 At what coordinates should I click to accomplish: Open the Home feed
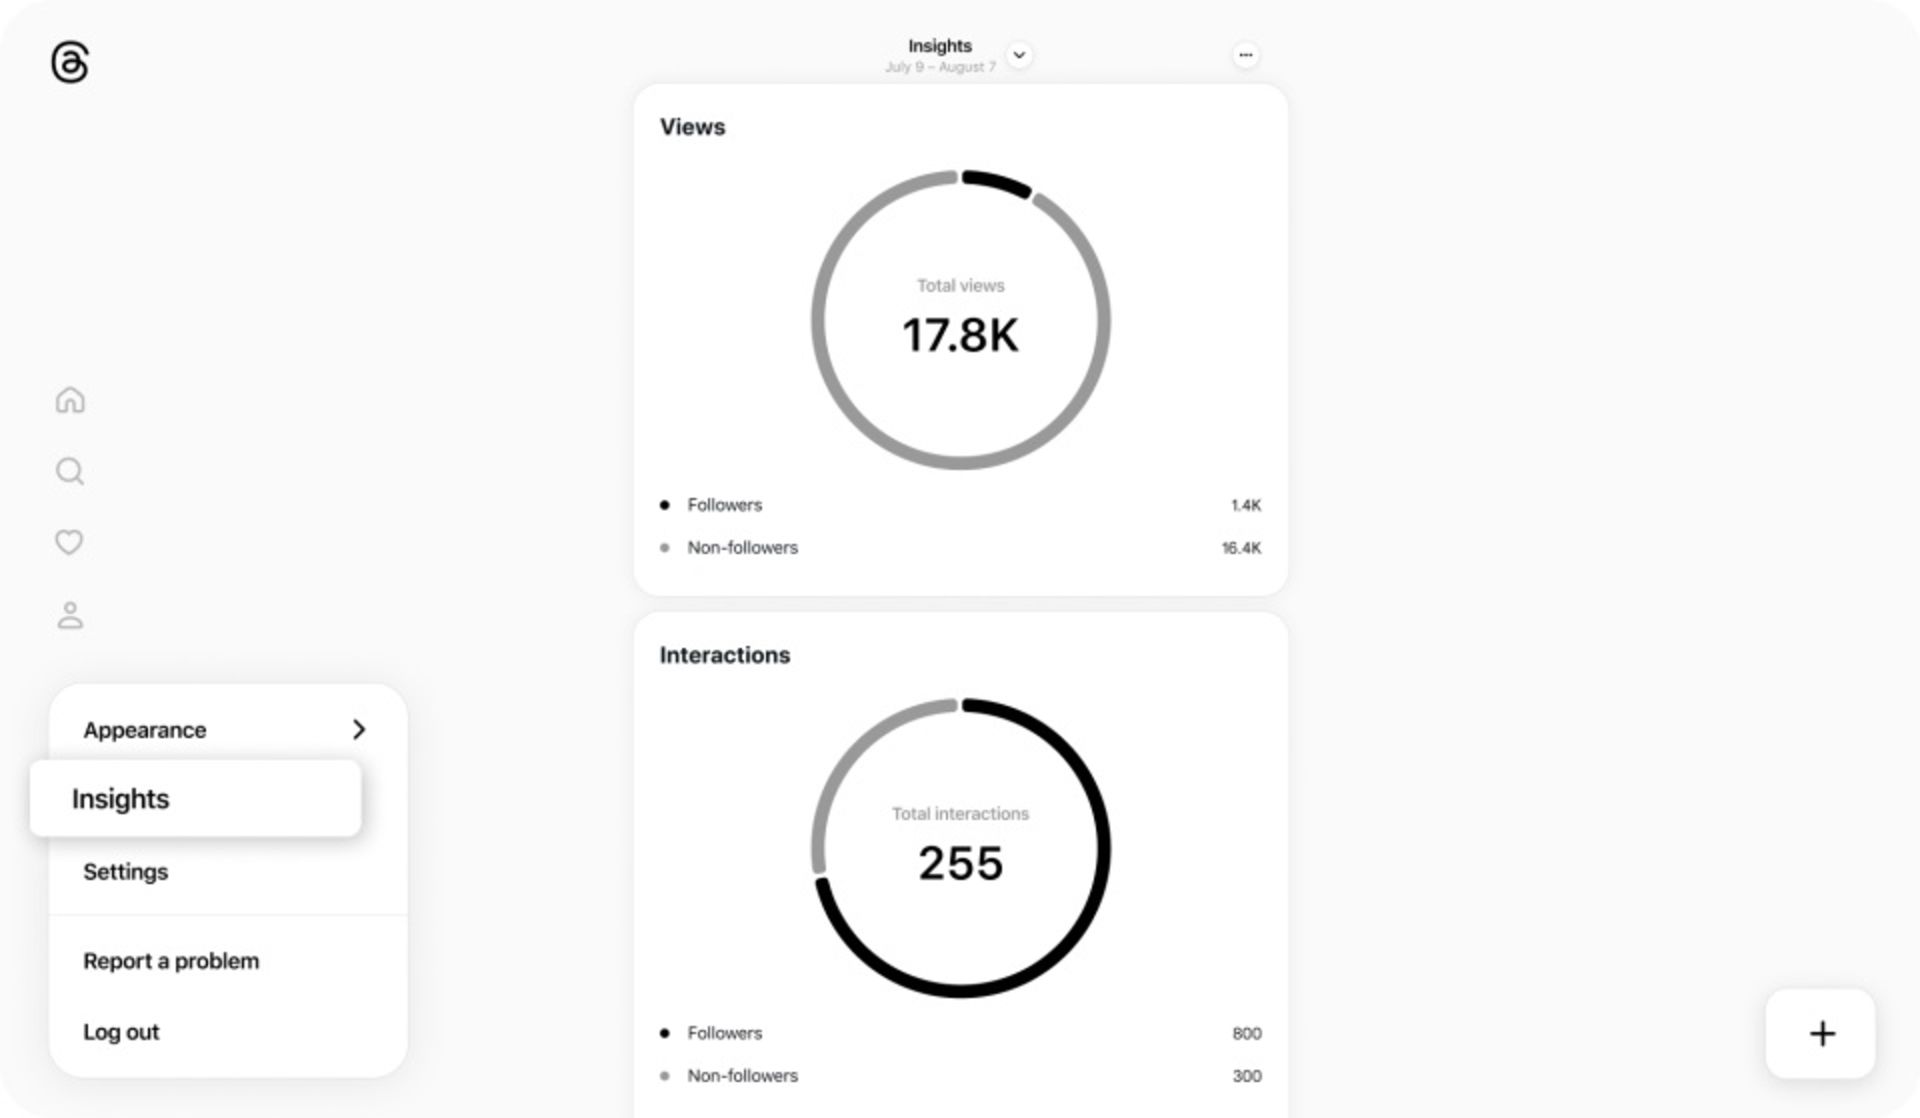[x=69, y=399]
